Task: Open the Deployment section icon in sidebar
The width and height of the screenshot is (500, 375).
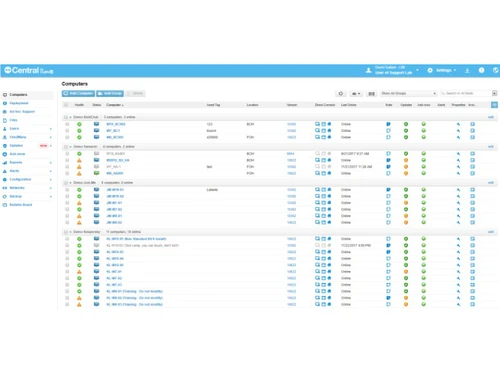Action: [5, 103]
